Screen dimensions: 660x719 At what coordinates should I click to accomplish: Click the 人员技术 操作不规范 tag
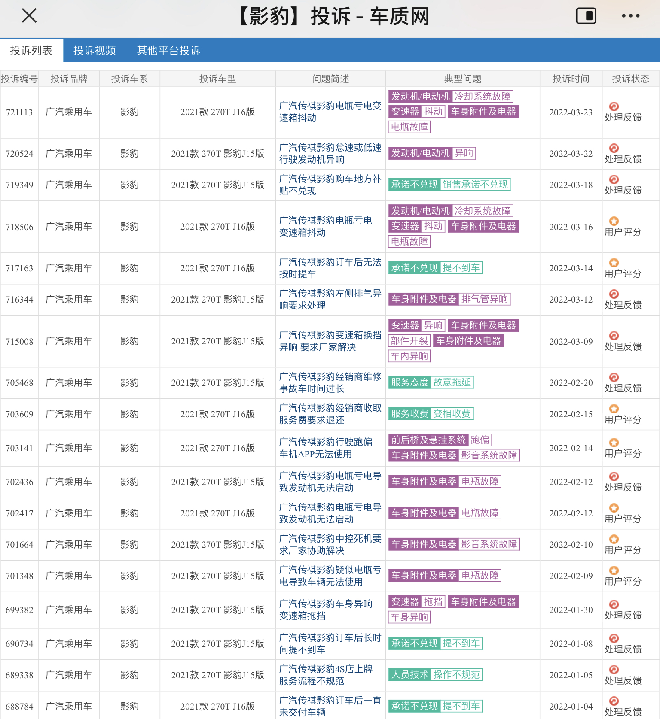click(x=435, y=675)
